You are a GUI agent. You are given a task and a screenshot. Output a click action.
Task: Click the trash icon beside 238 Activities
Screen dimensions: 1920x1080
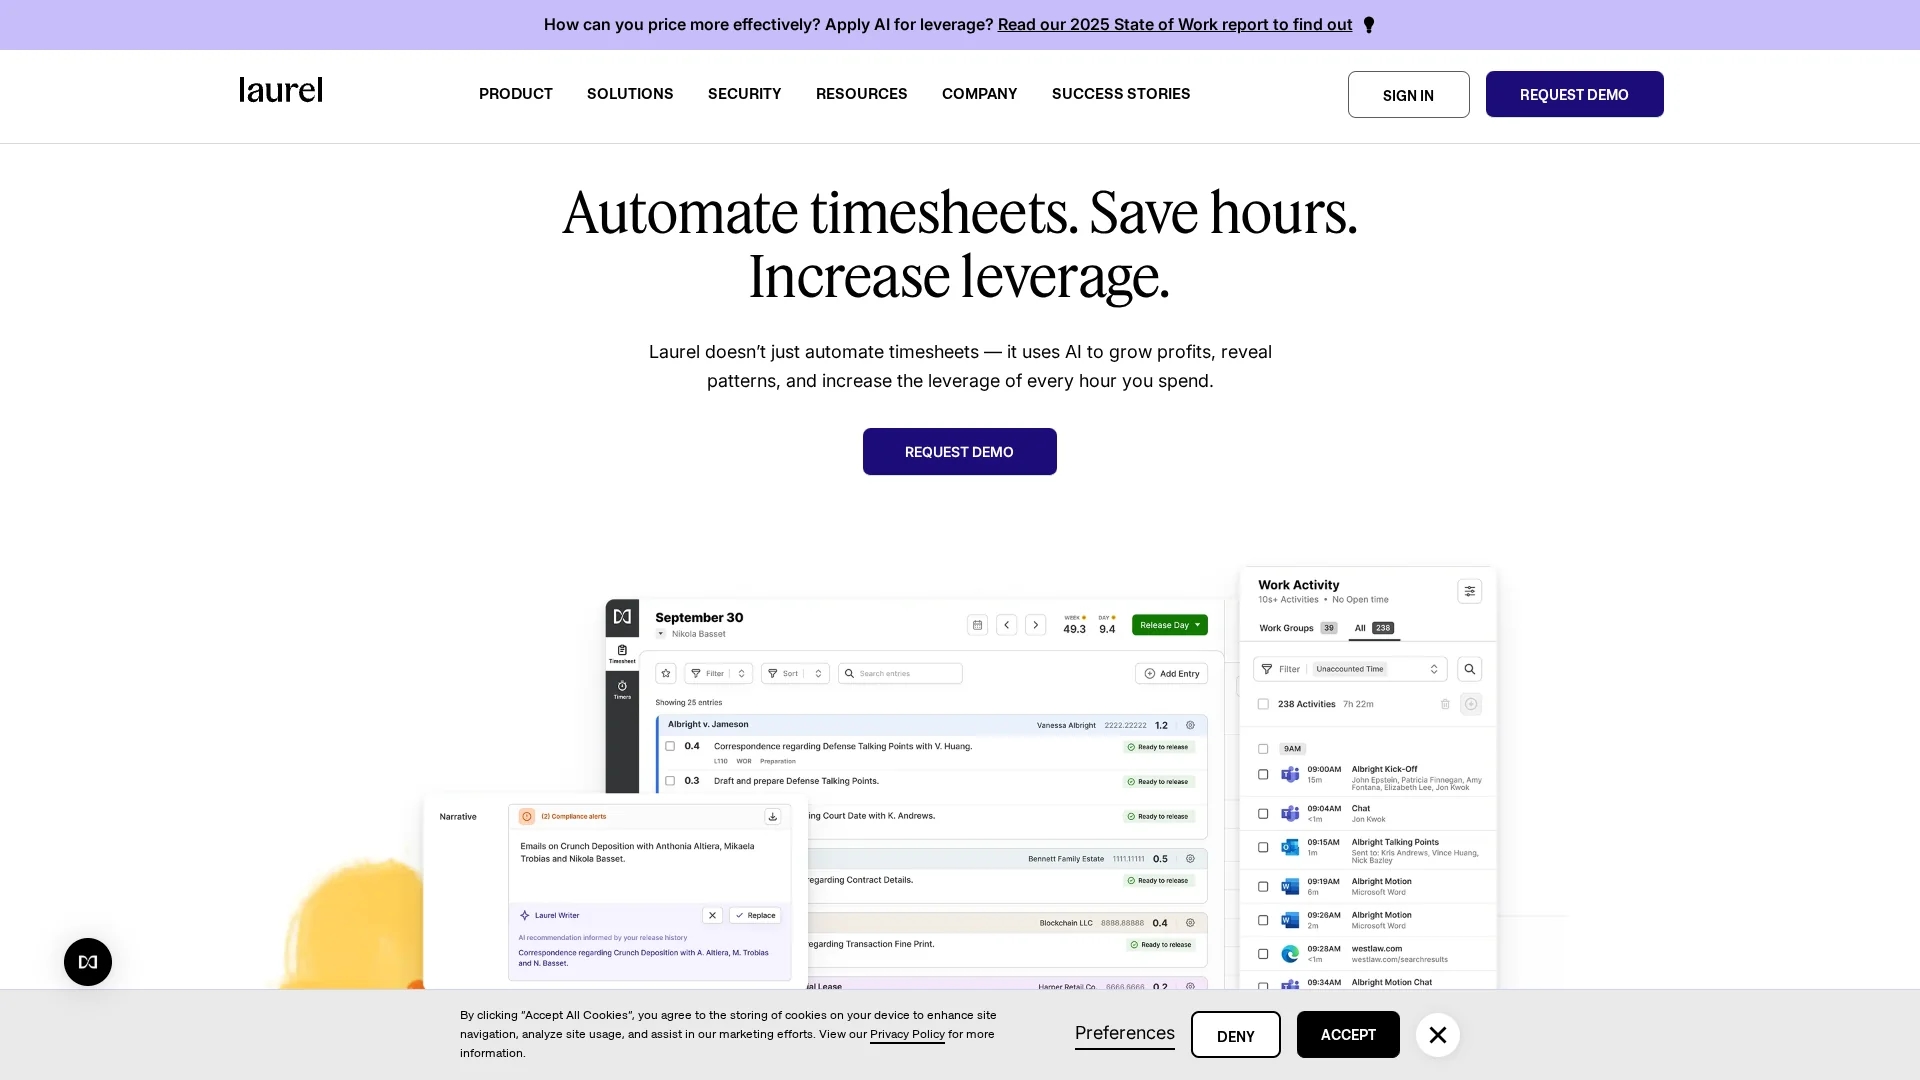[1445, 704]
